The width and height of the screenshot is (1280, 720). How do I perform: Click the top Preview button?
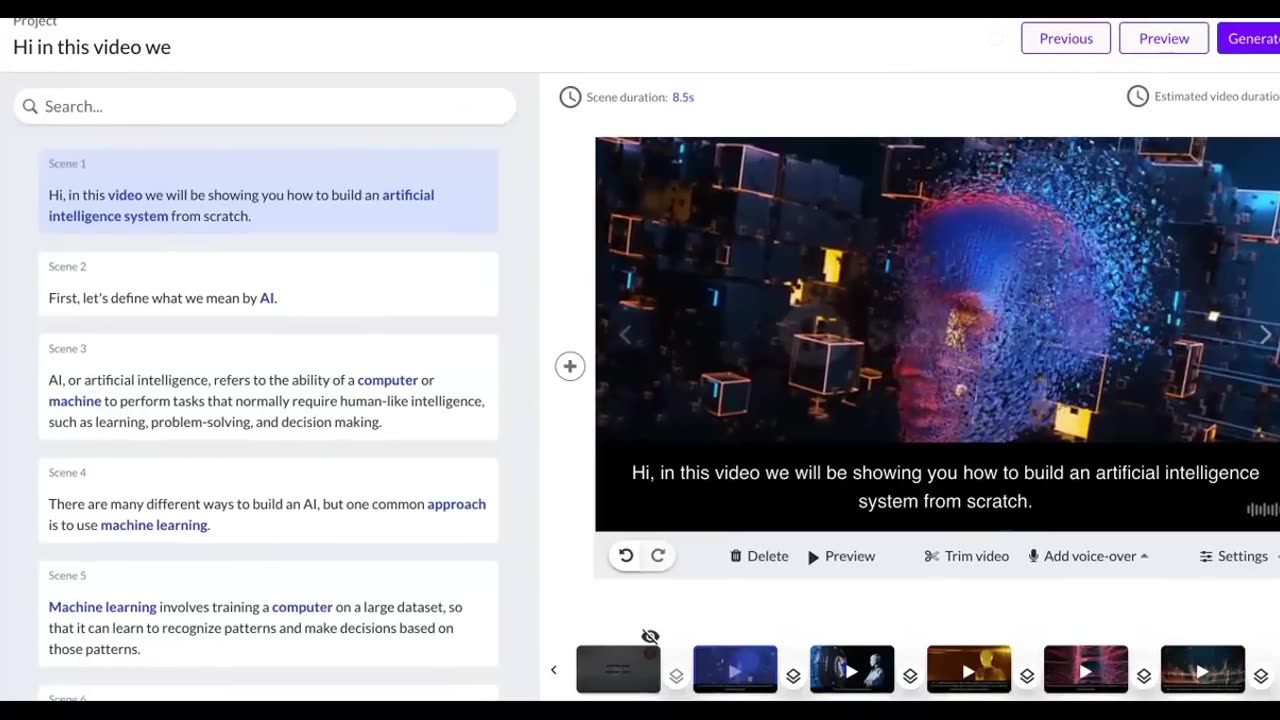(1164, 38)
